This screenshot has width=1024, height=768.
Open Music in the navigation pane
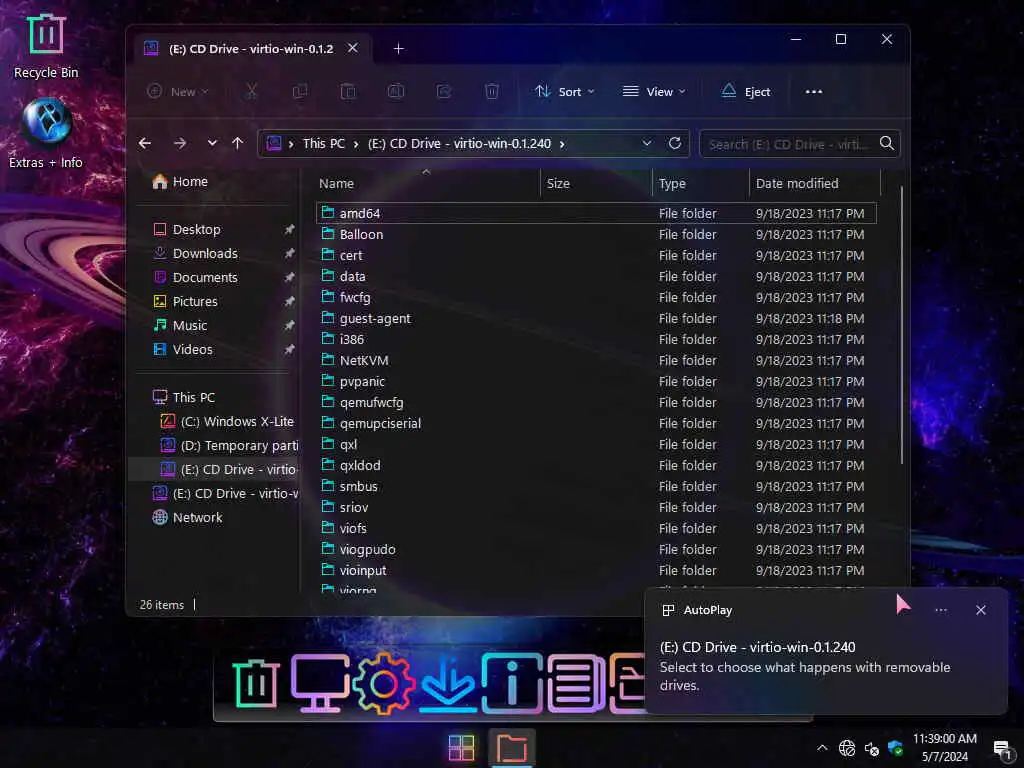pos(180,325)
